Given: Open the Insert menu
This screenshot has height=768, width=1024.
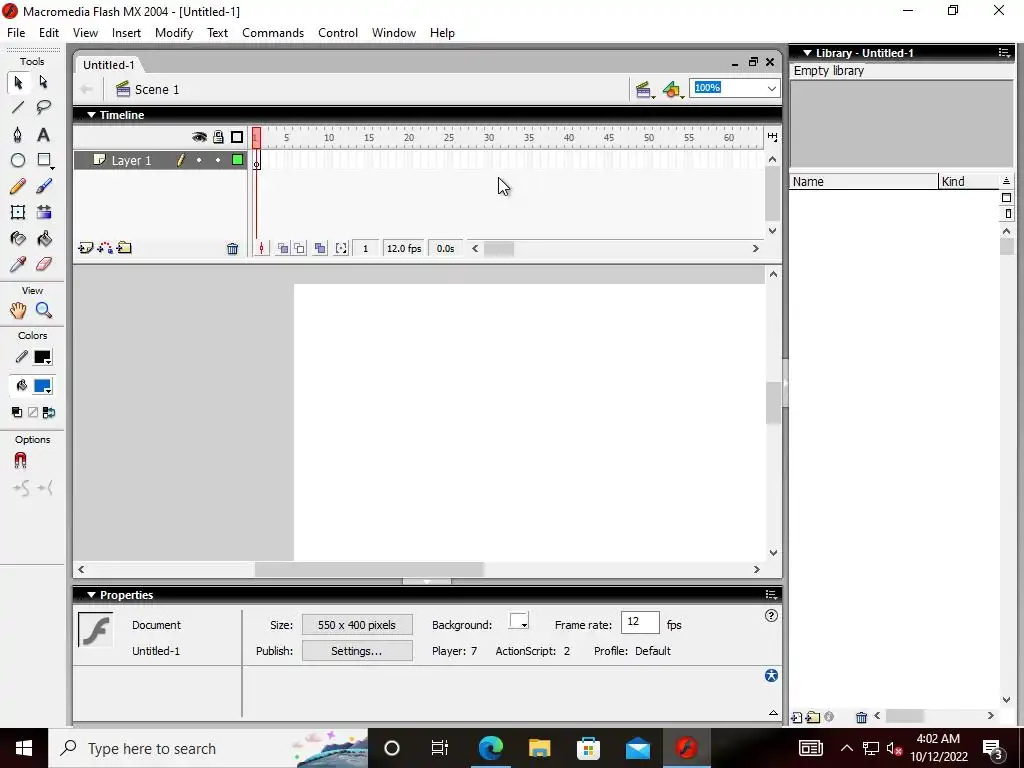Looking at the screenshot, I should pyautogui.click(x=126, y=33).
